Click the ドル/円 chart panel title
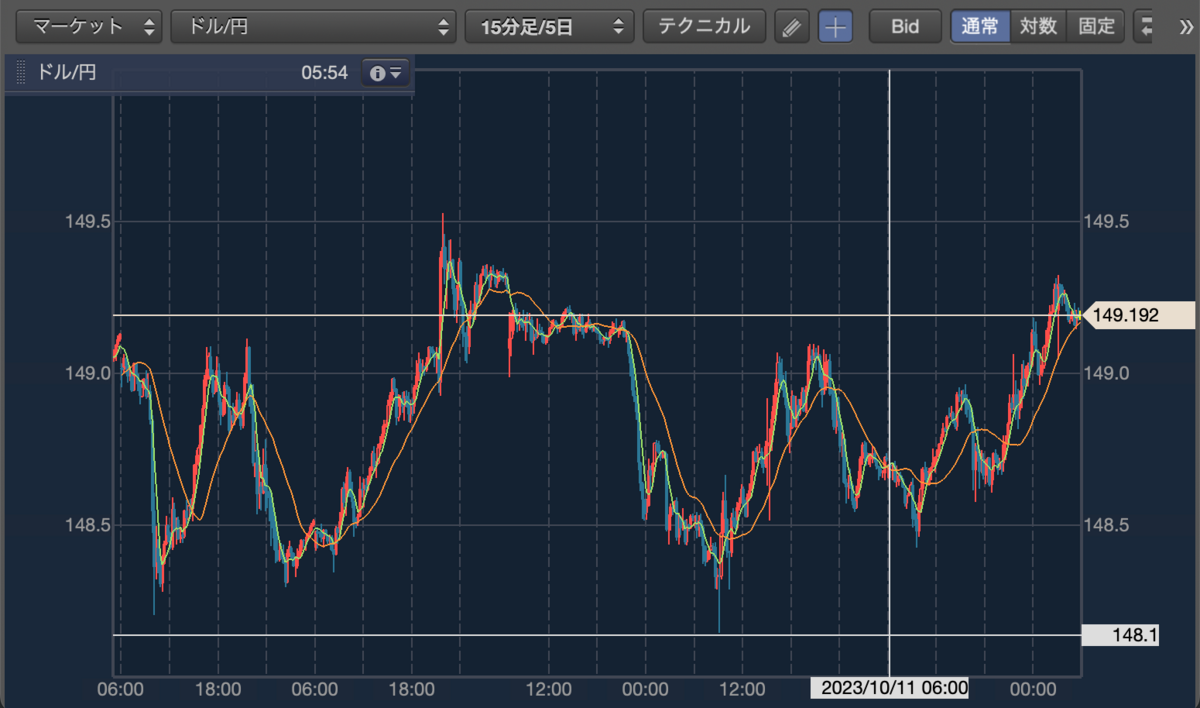 pos(67,73)
